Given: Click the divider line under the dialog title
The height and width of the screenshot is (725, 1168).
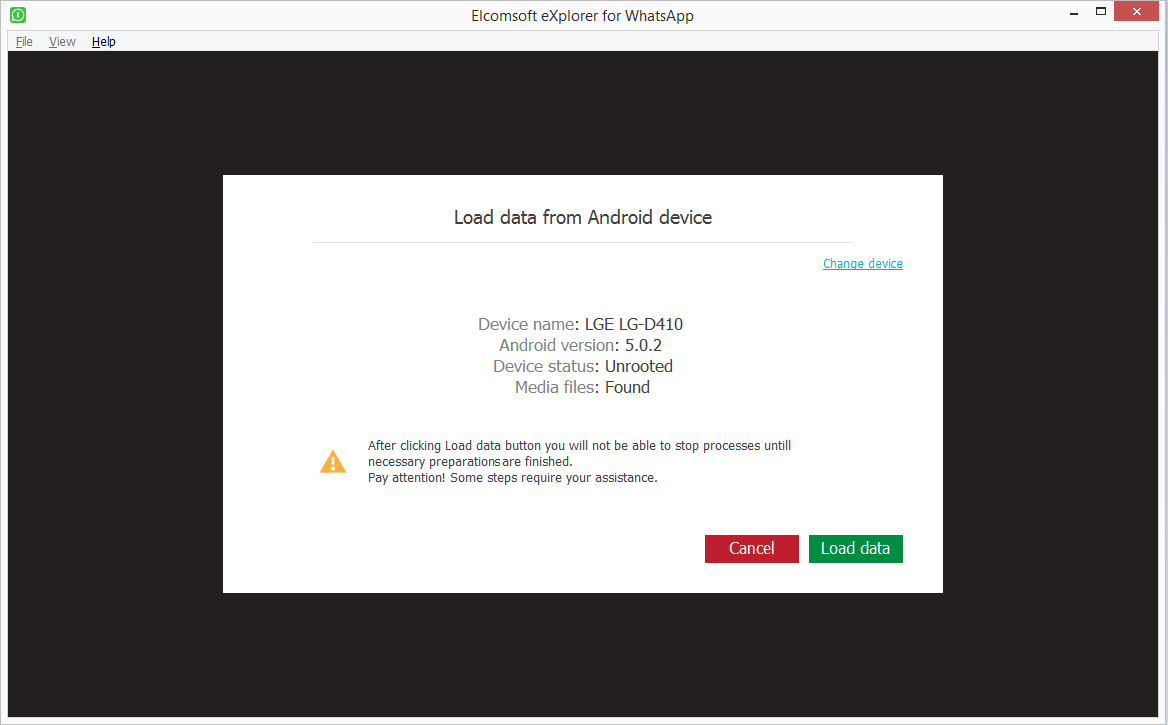Looking at the screenshot, I should point(583,241).
